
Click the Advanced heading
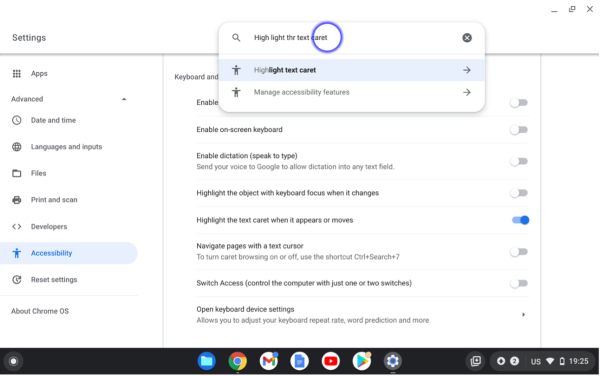point(27,99)
